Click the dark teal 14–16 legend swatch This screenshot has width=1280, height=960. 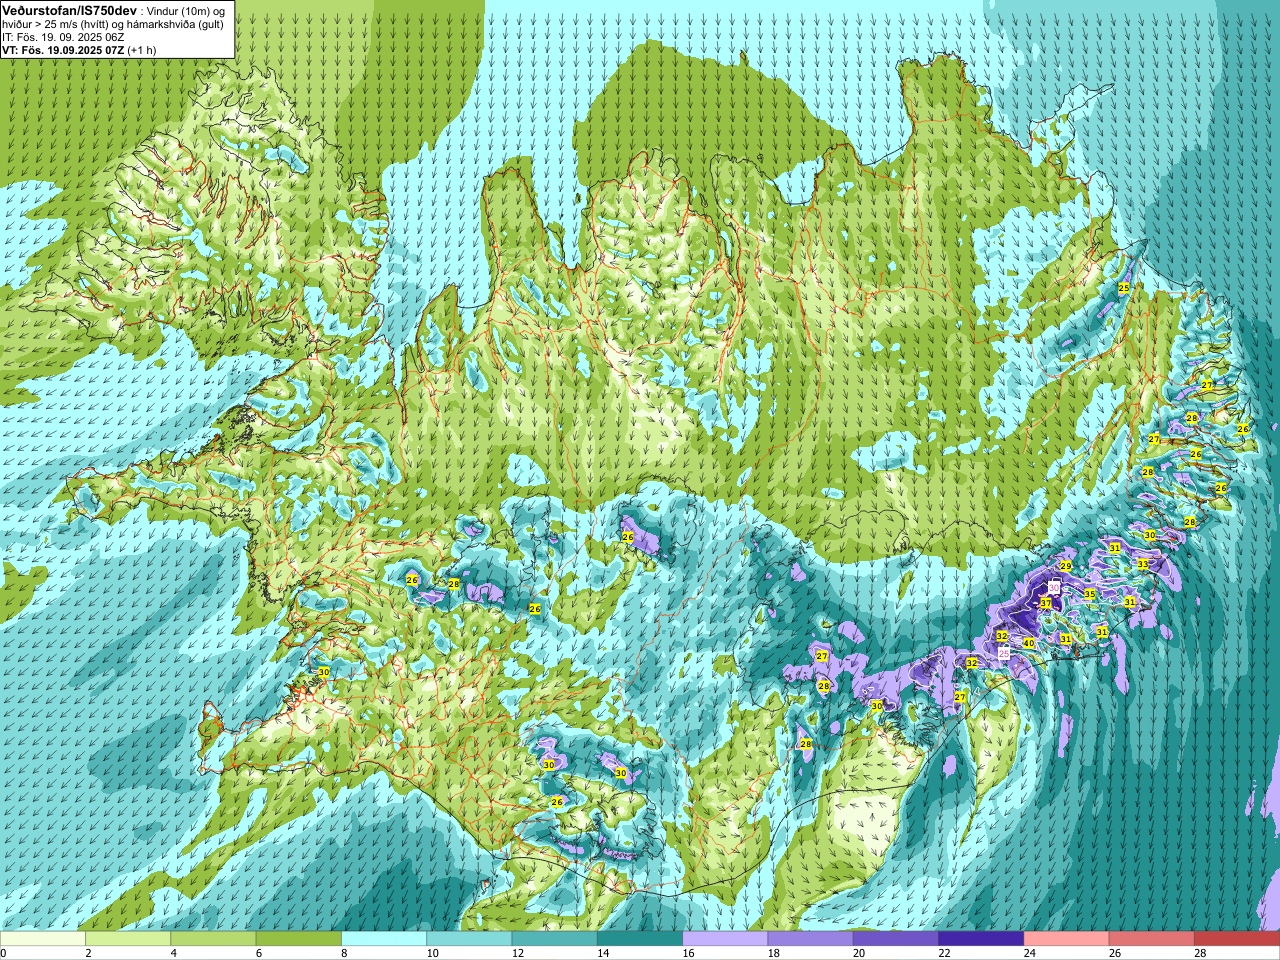pyautogui.click(x=640, y=939)
